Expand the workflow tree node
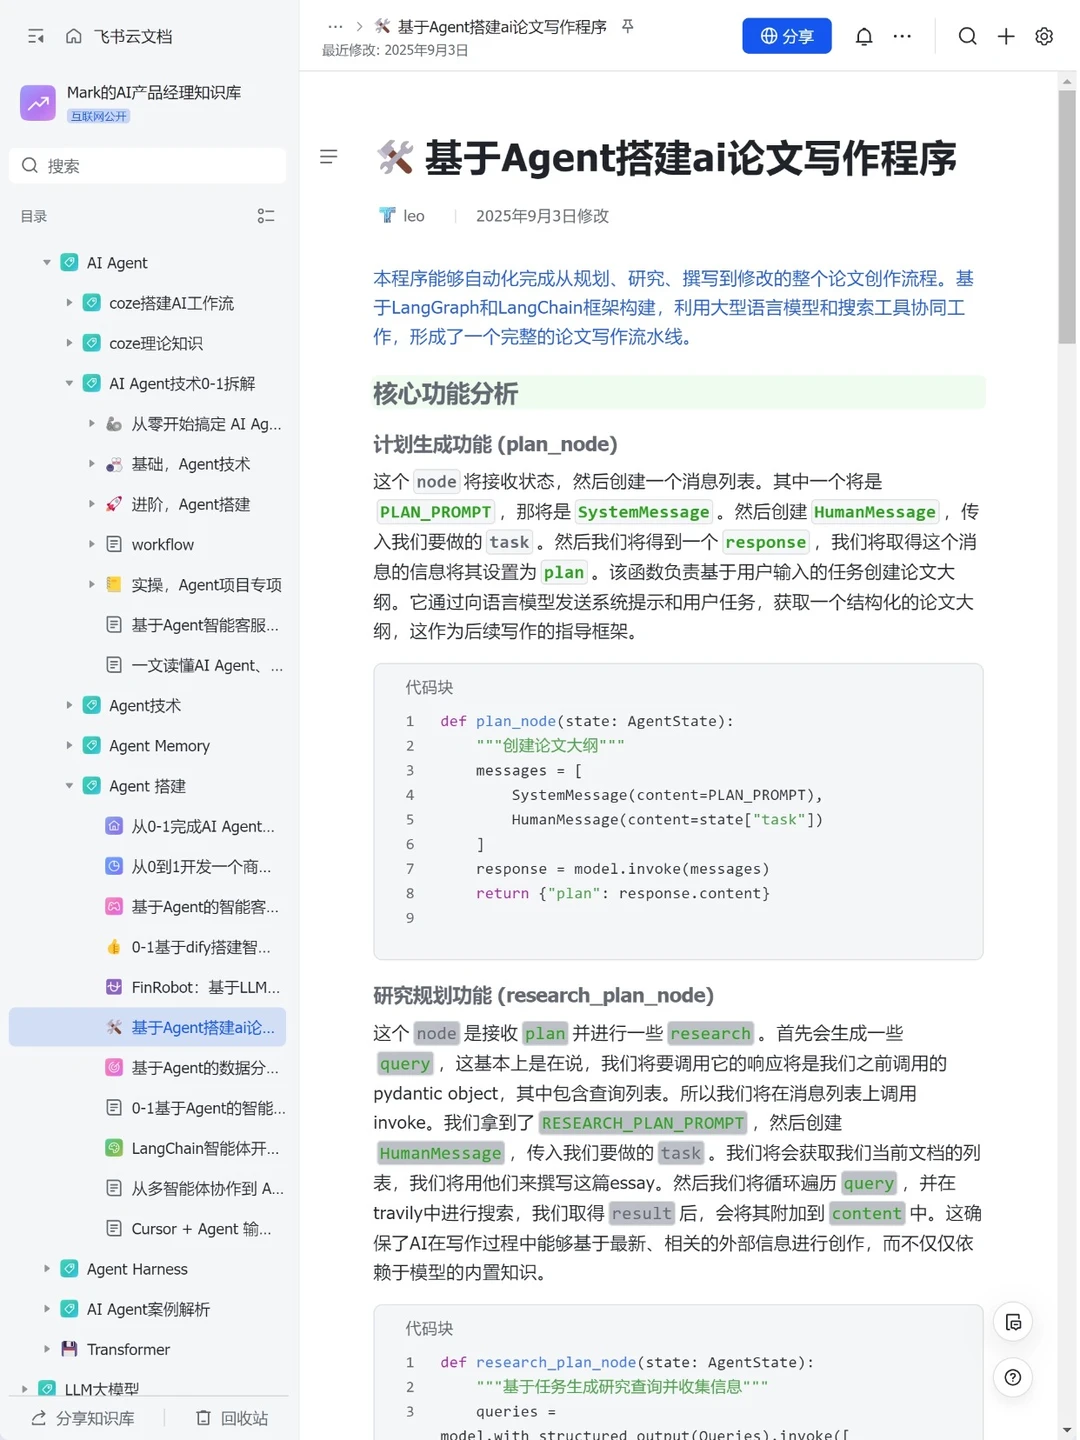 91,544
